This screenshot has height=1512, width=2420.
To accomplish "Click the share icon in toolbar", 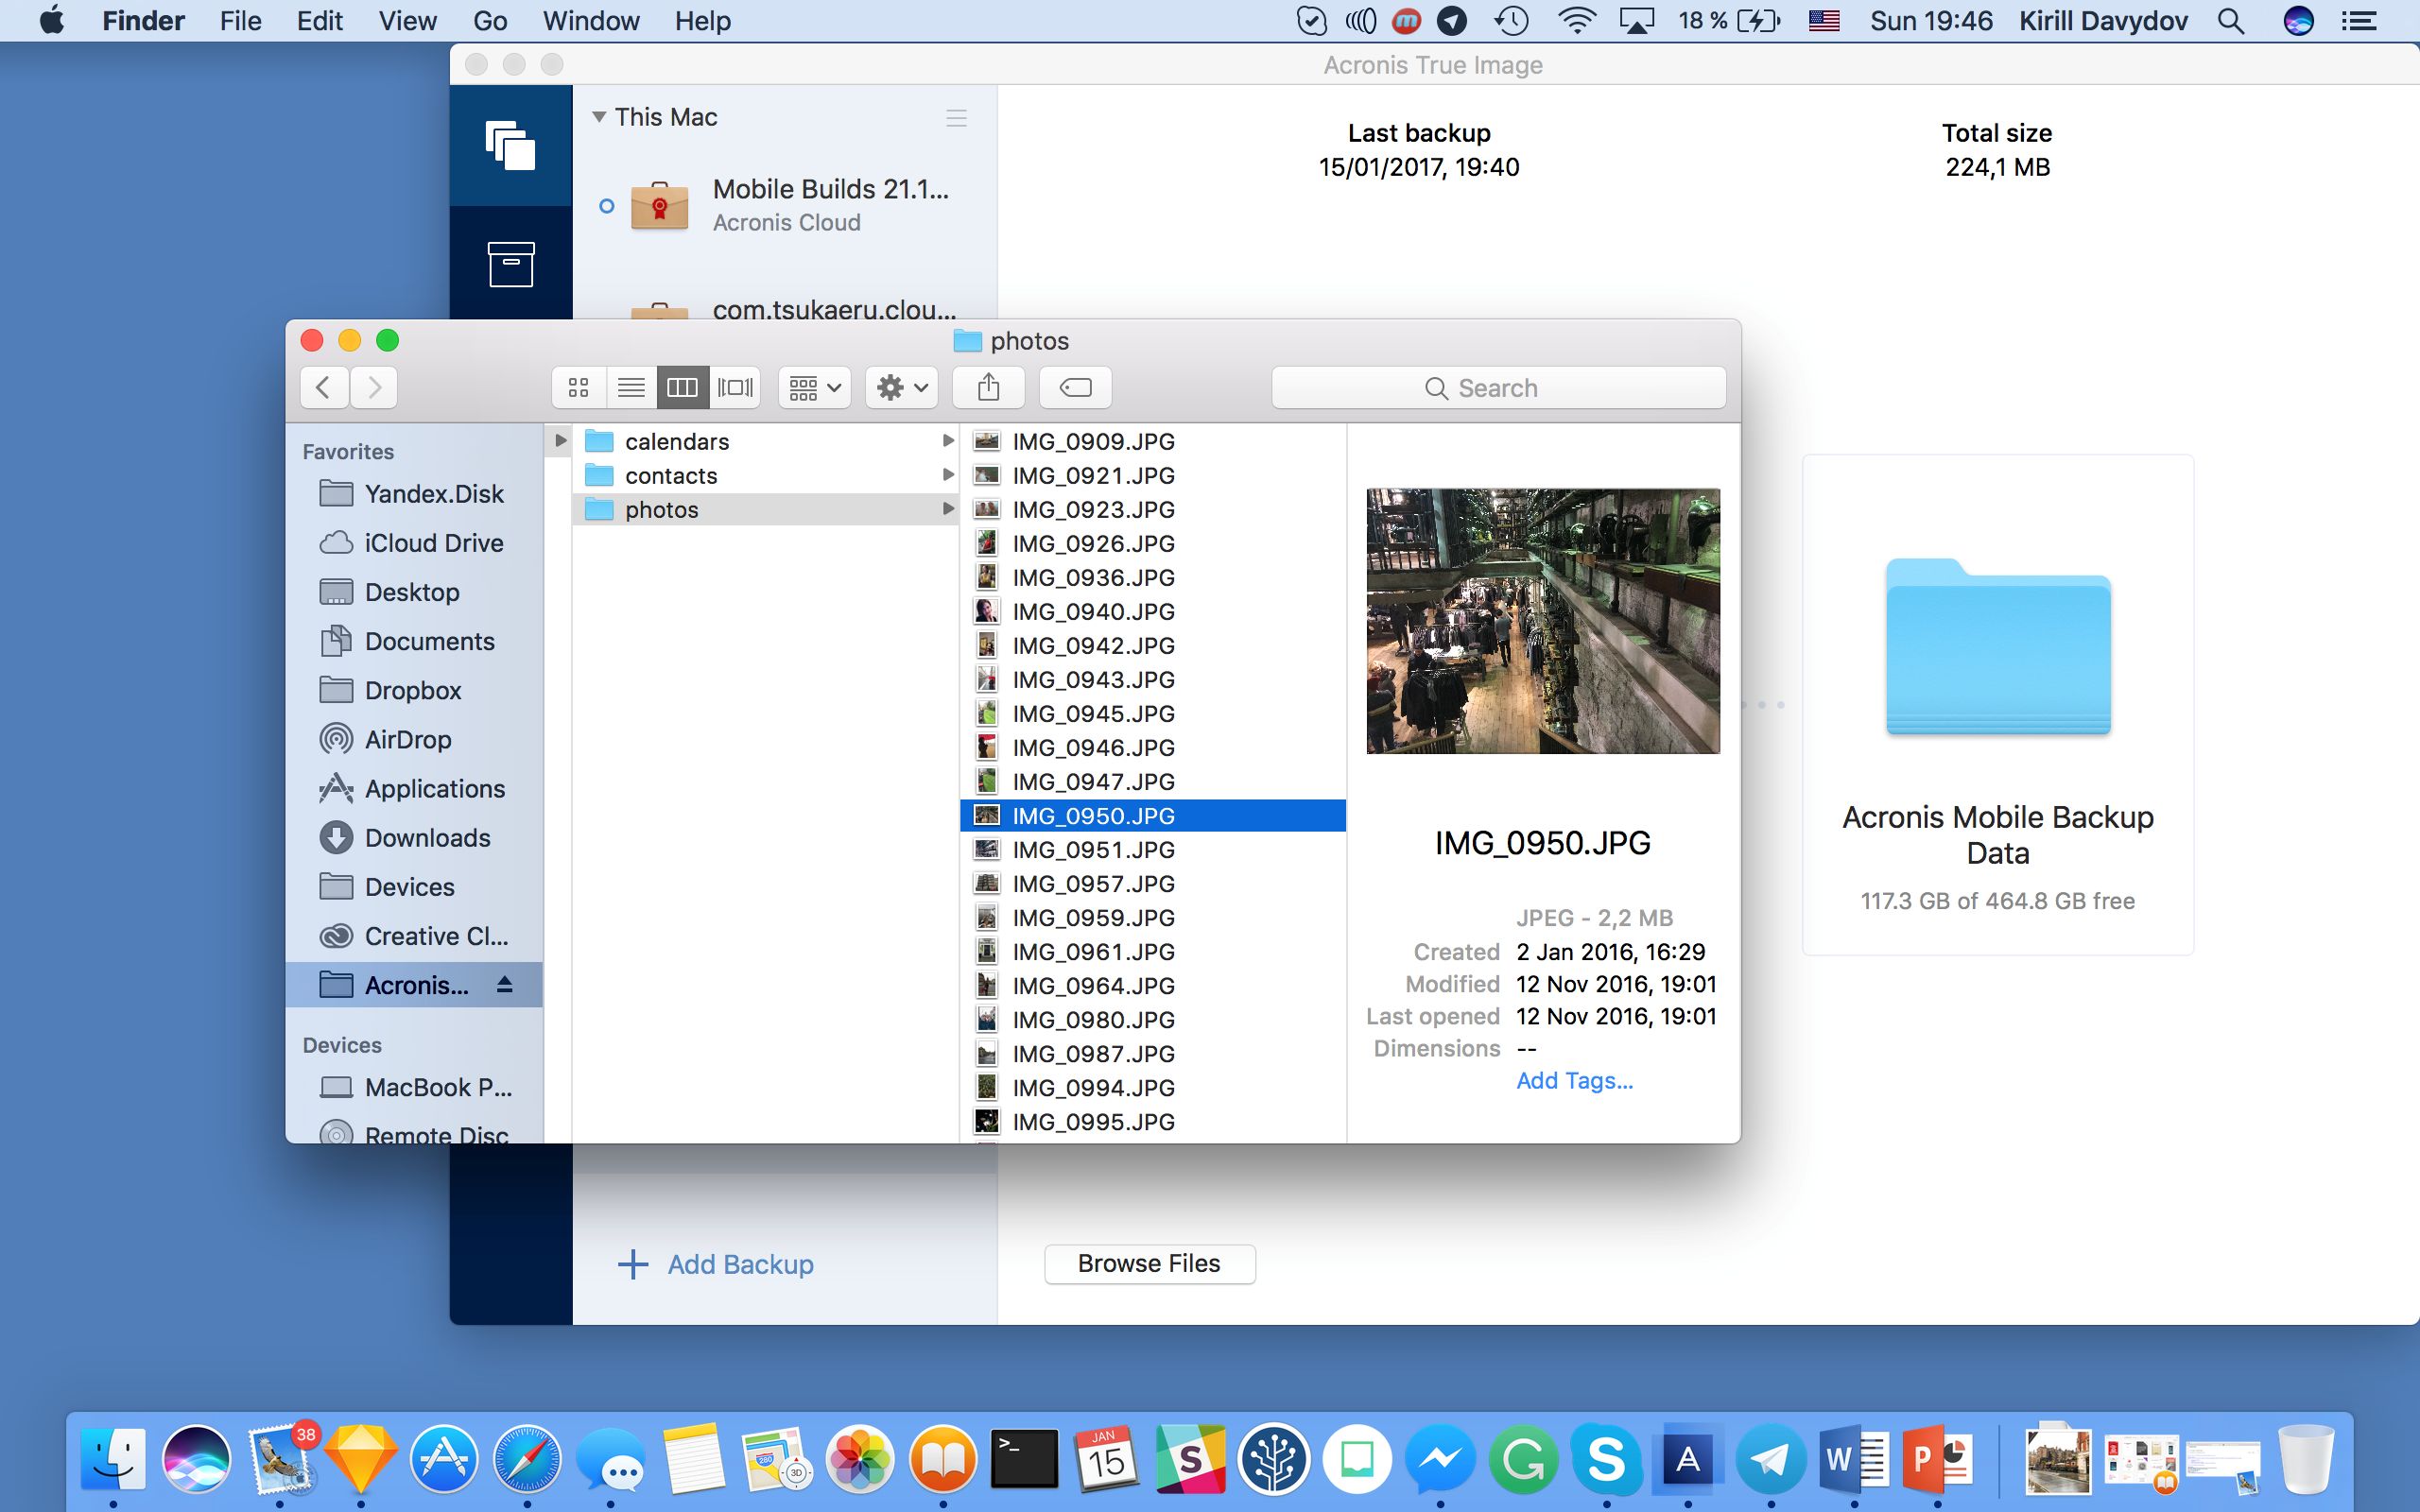I will [x=988, y=387].
